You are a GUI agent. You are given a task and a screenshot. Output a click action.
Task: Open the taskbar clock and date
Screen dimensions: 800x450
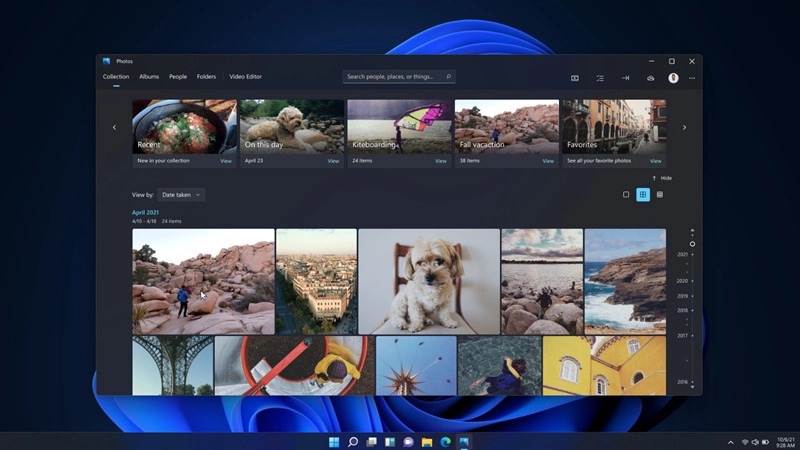pos(785,442)
